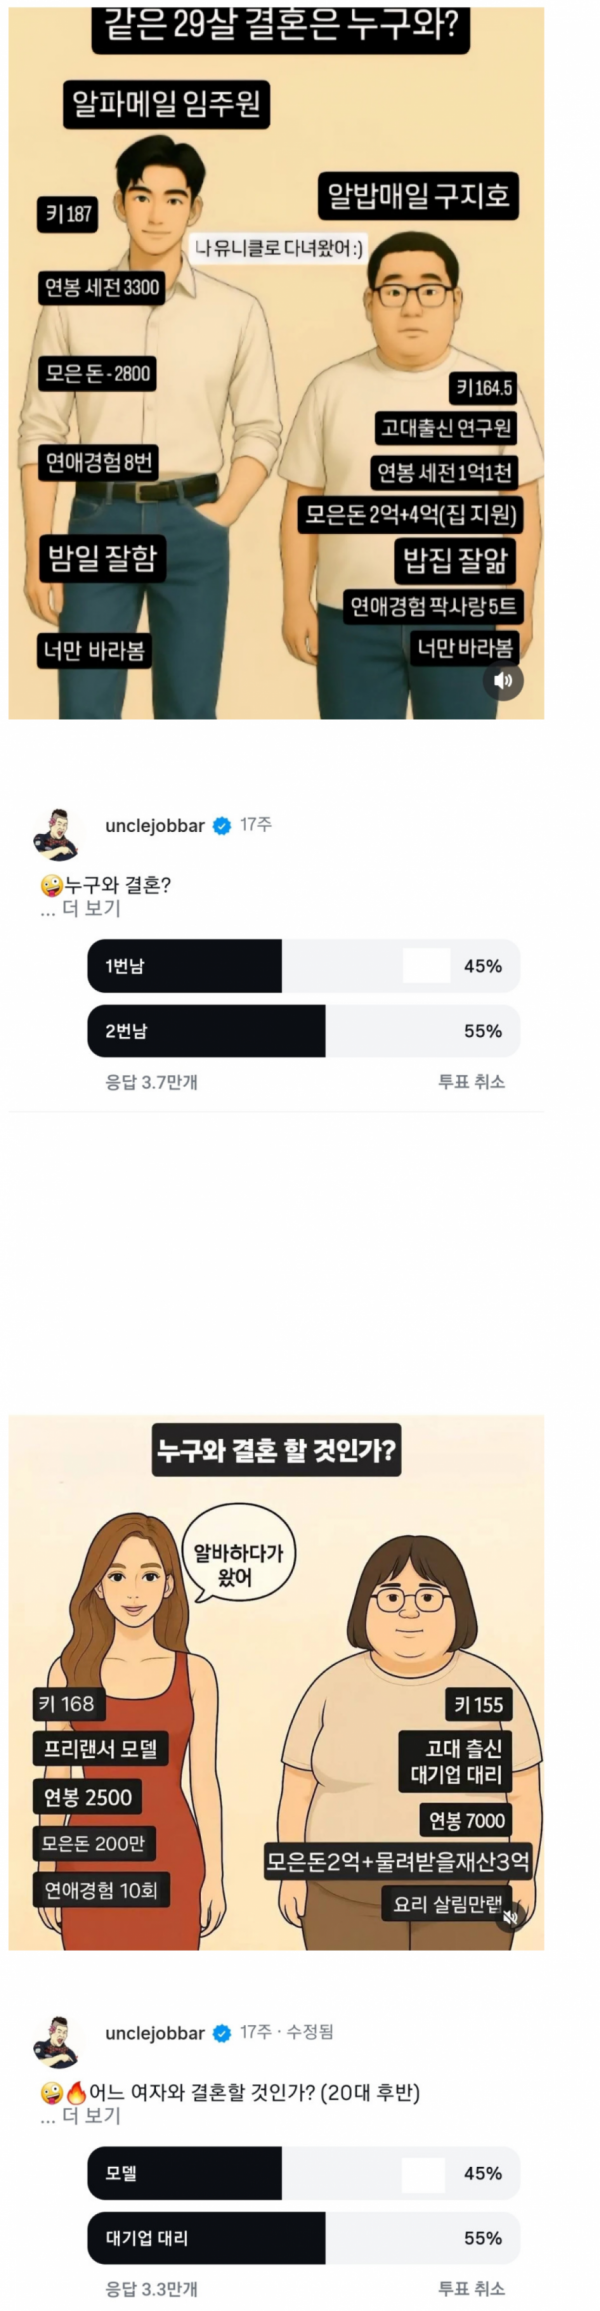Choose the 대기업 대리 poll option
The width and height of the screenshot is (600, 2311).
point(303,2238)
